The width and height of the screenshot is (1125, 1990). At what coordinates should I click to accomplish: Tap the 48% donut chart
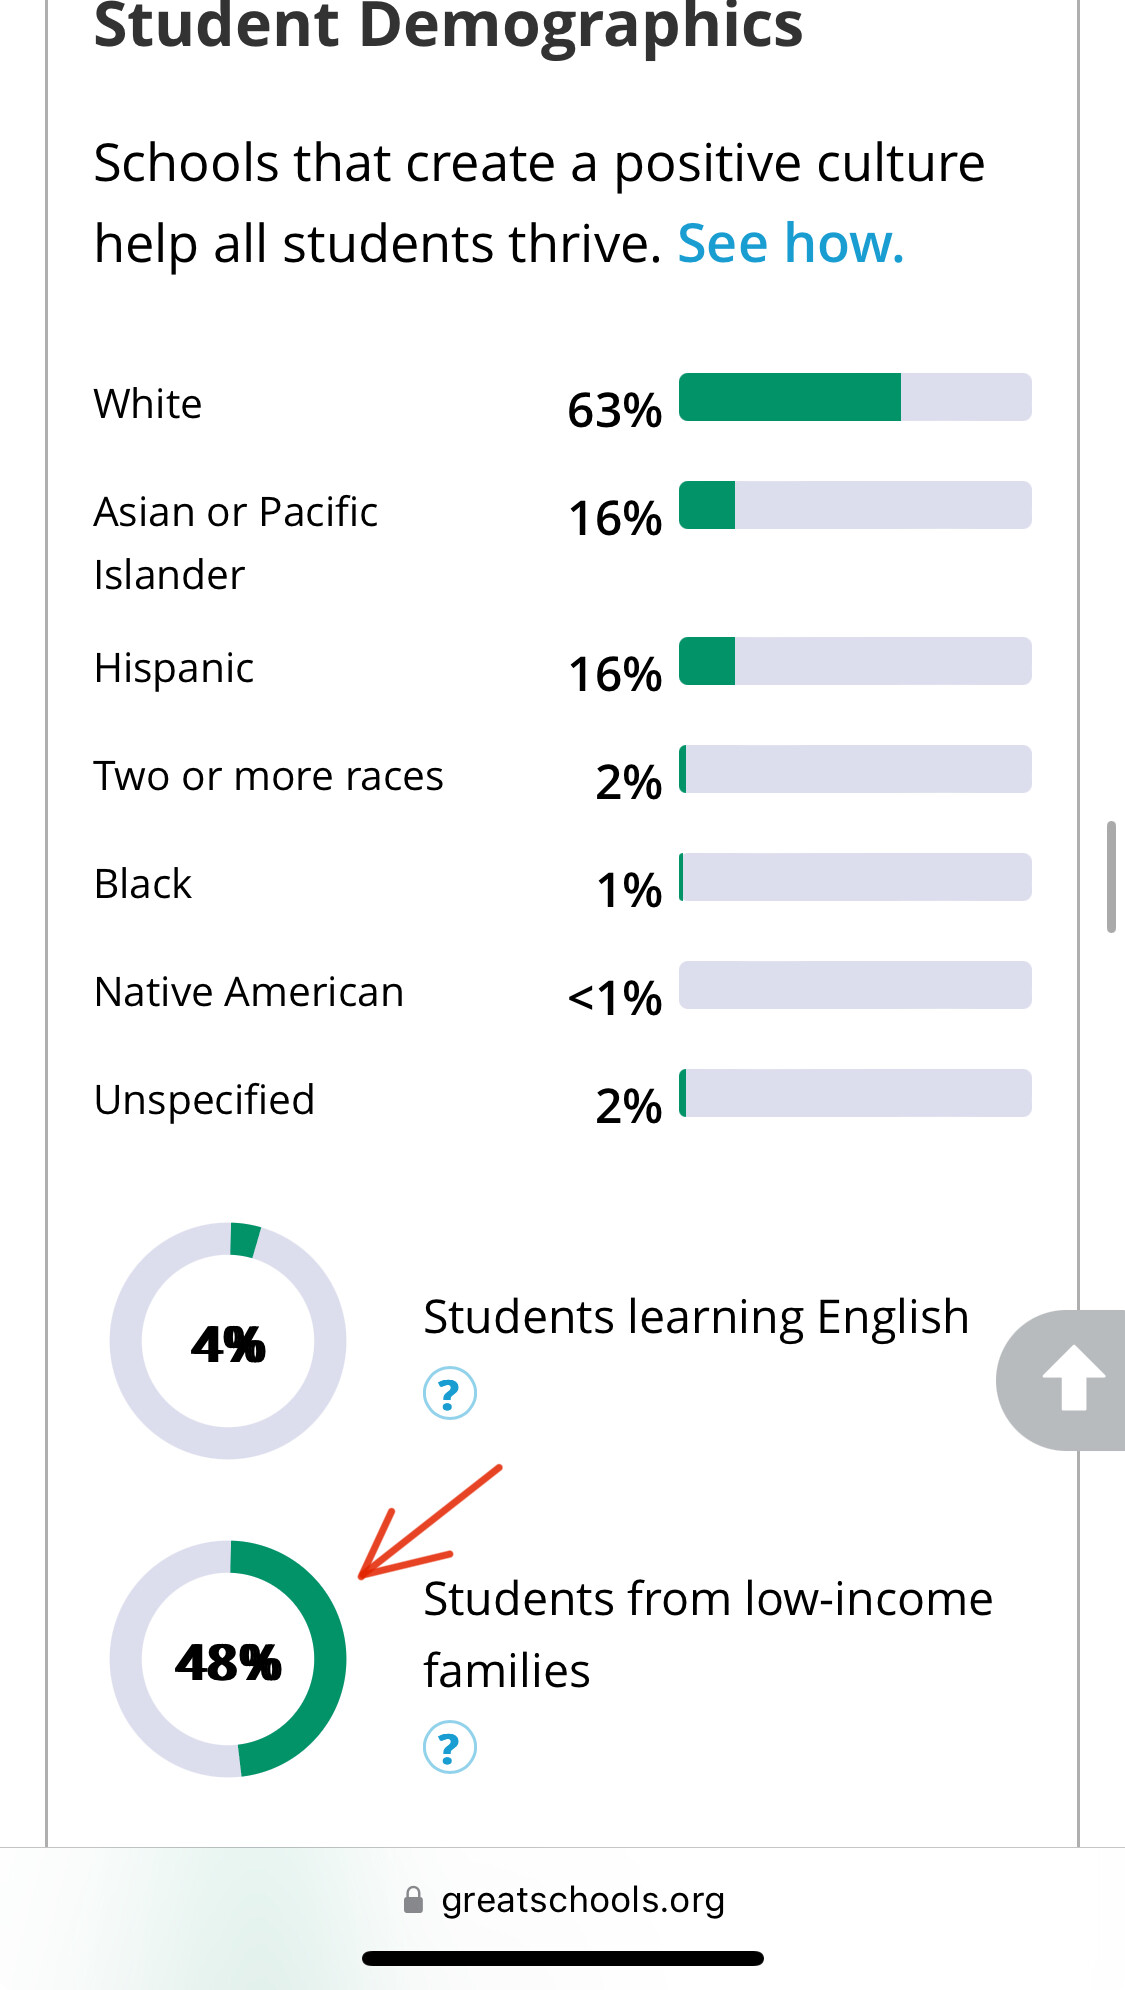pos(228,1659)
